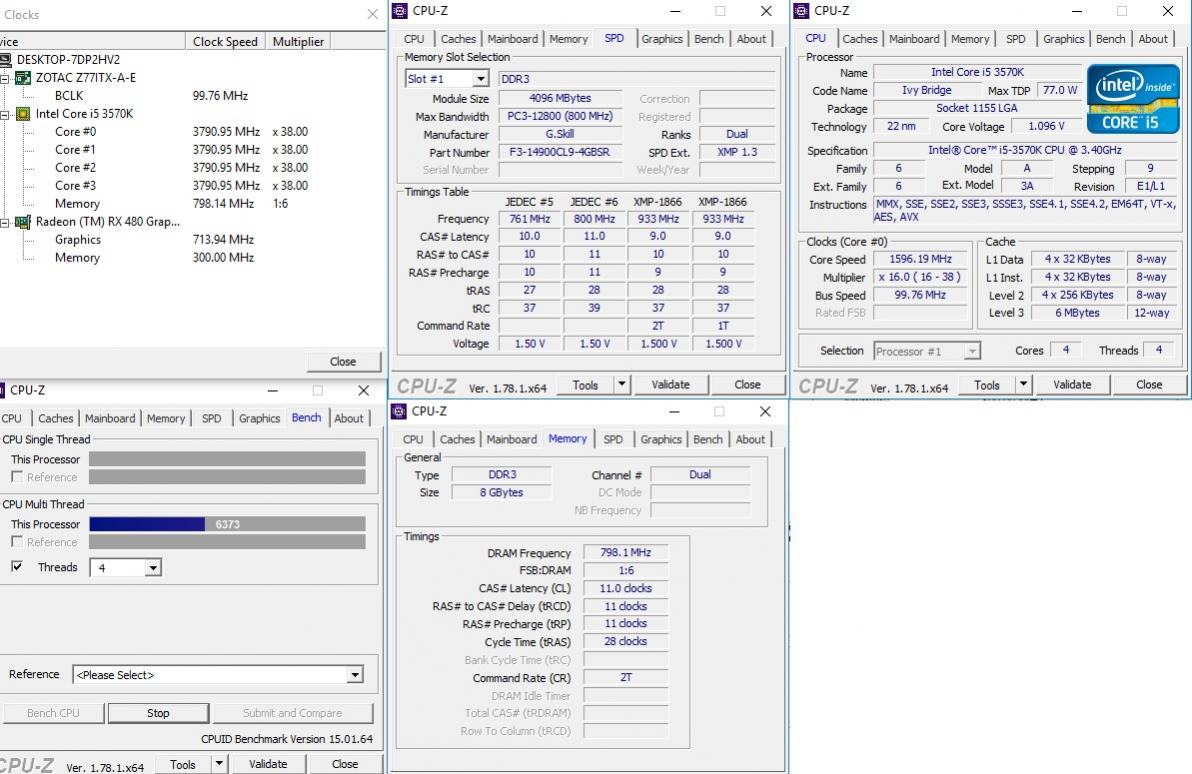Click the CPU-Z app icon in the SPD window title bar

coord(400,11)
